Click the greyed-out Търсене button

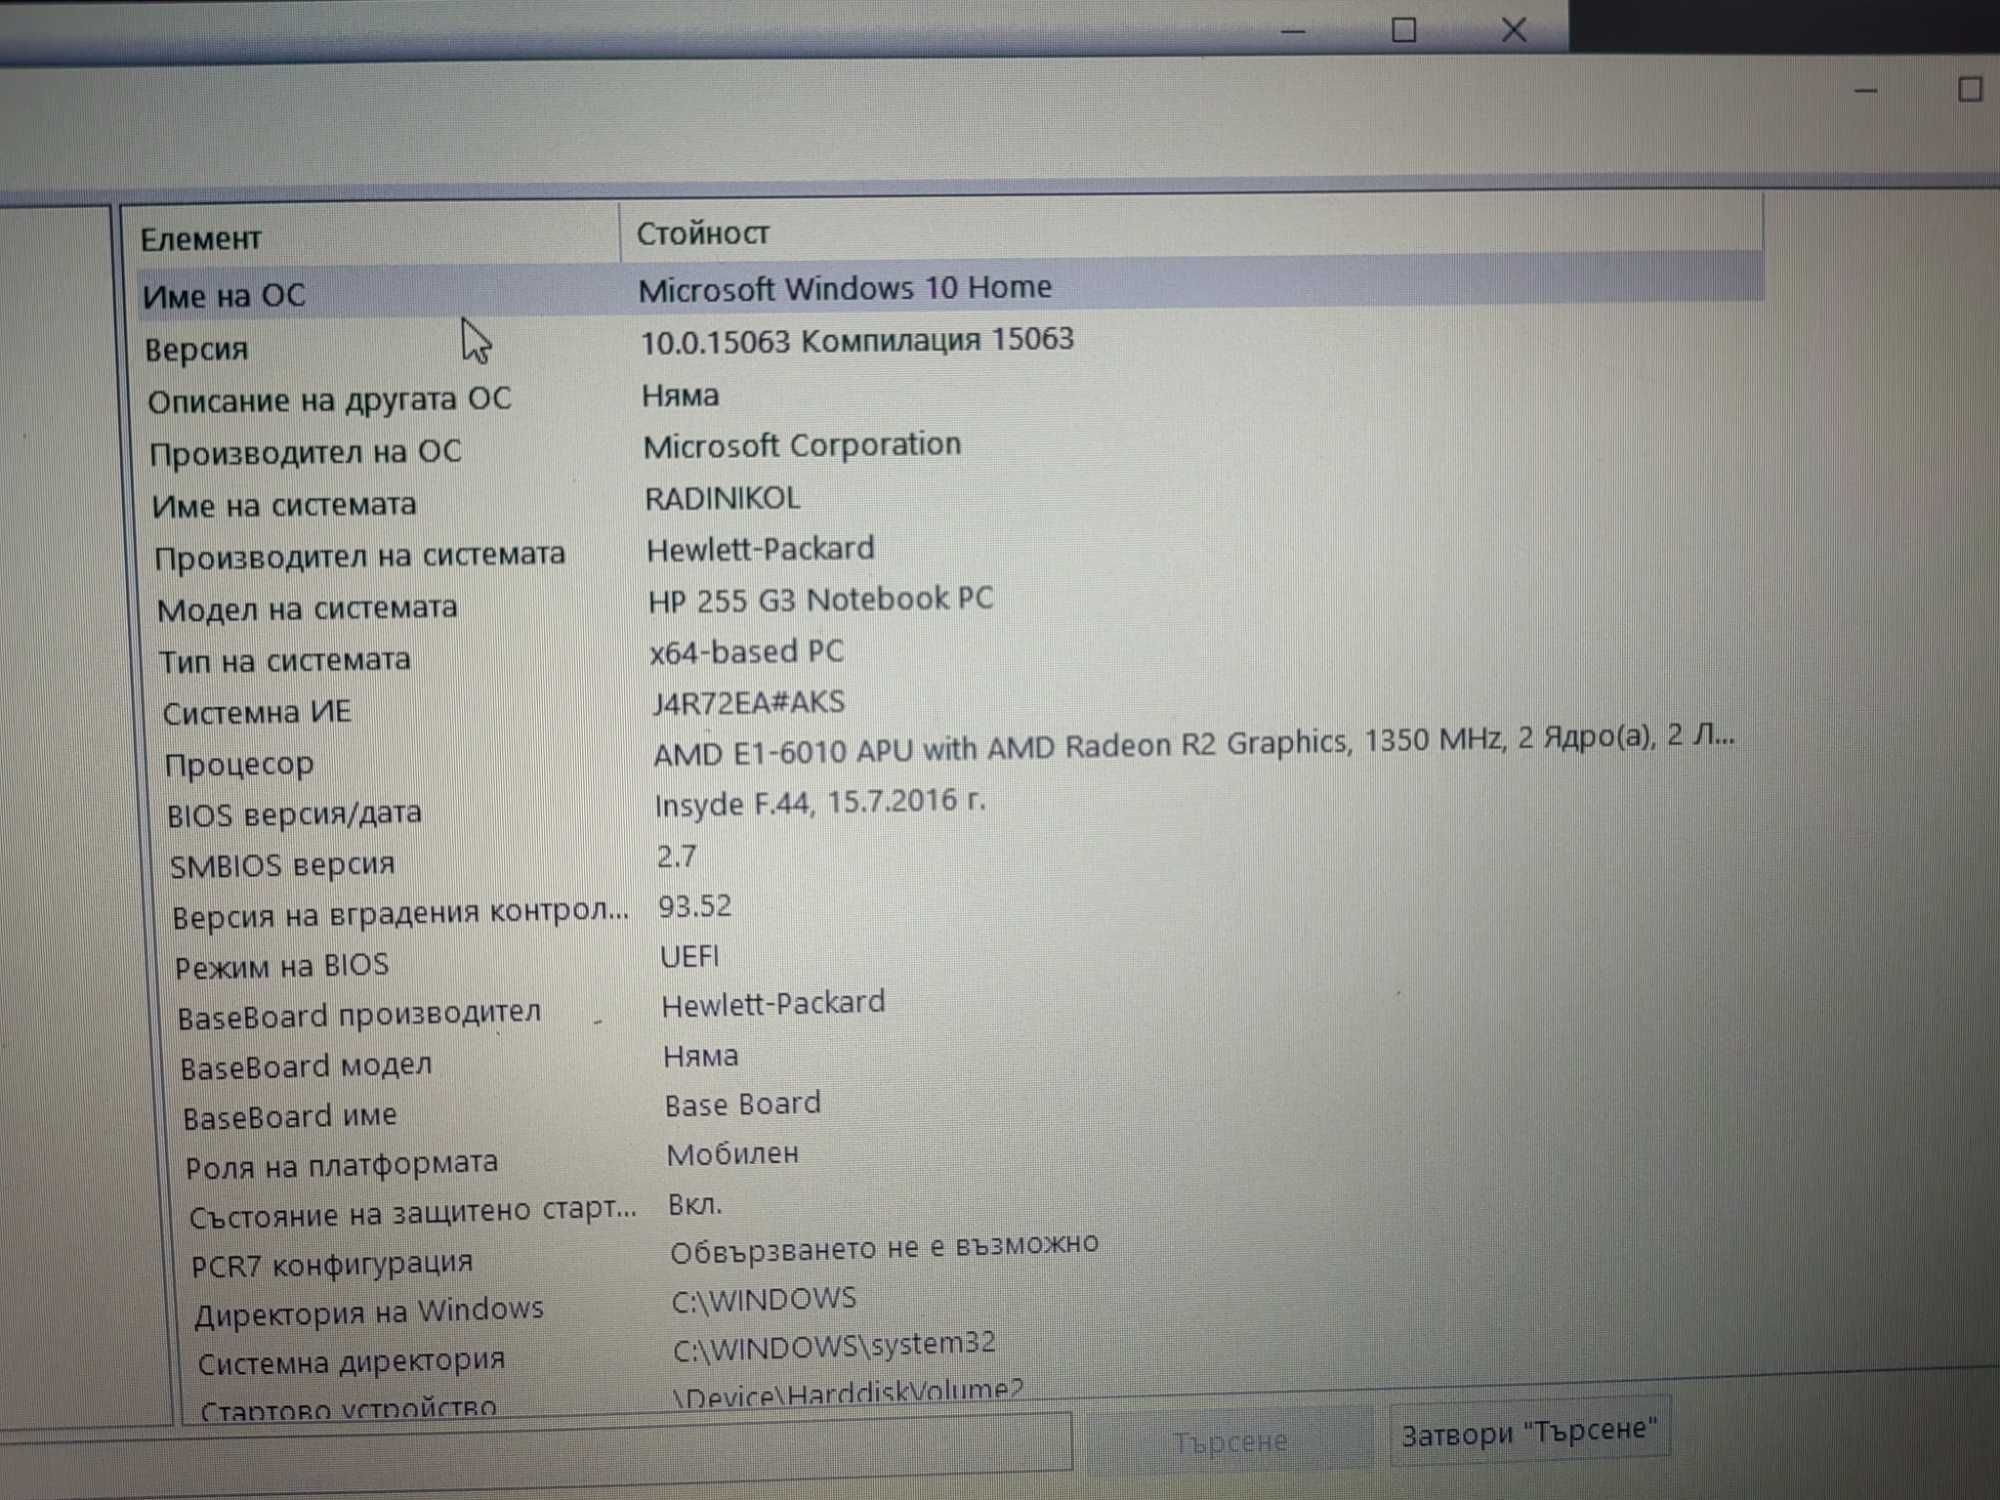point(1229,1441)
